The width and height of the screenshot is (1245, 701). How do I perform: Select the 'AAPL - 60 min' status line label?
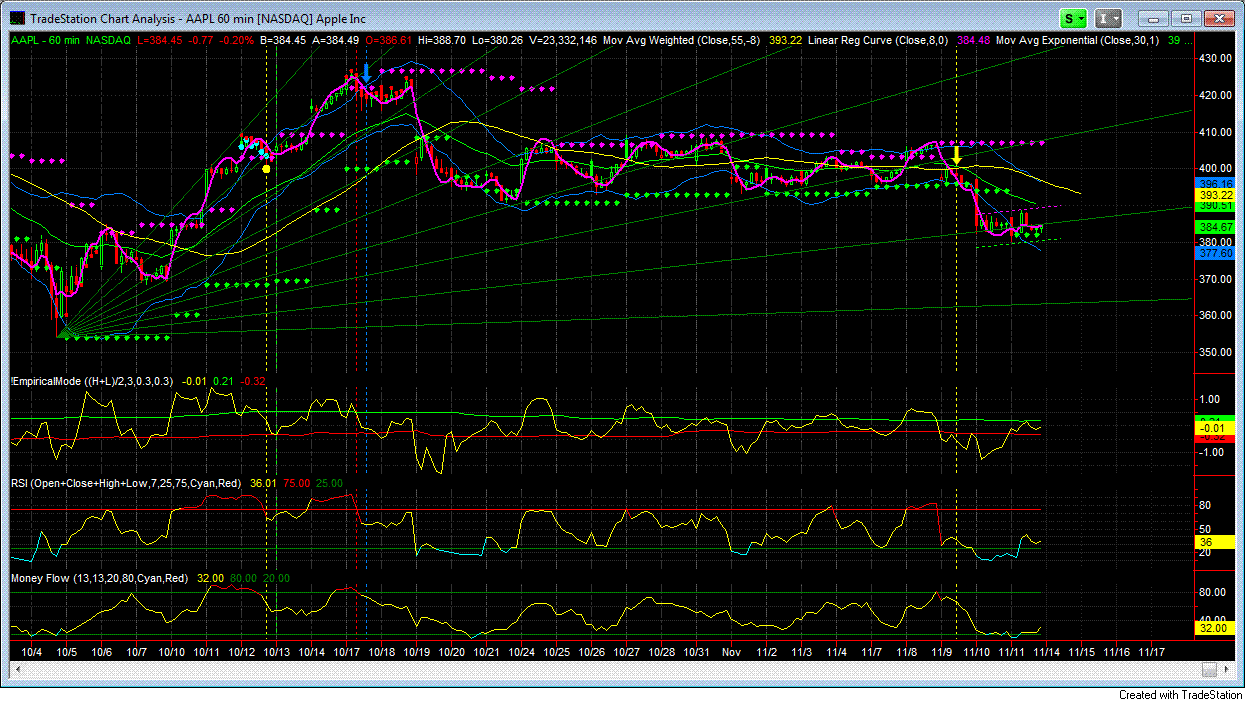pyautogui.click(x=44, y=41)
